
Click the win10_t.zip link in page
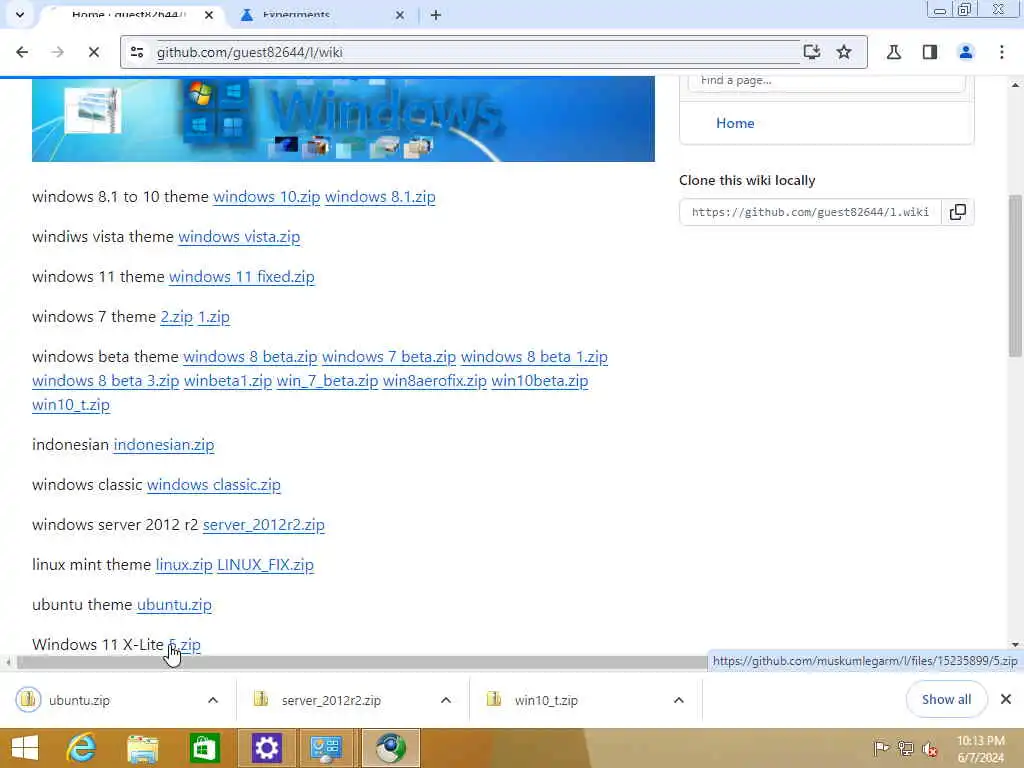[71, 405]
